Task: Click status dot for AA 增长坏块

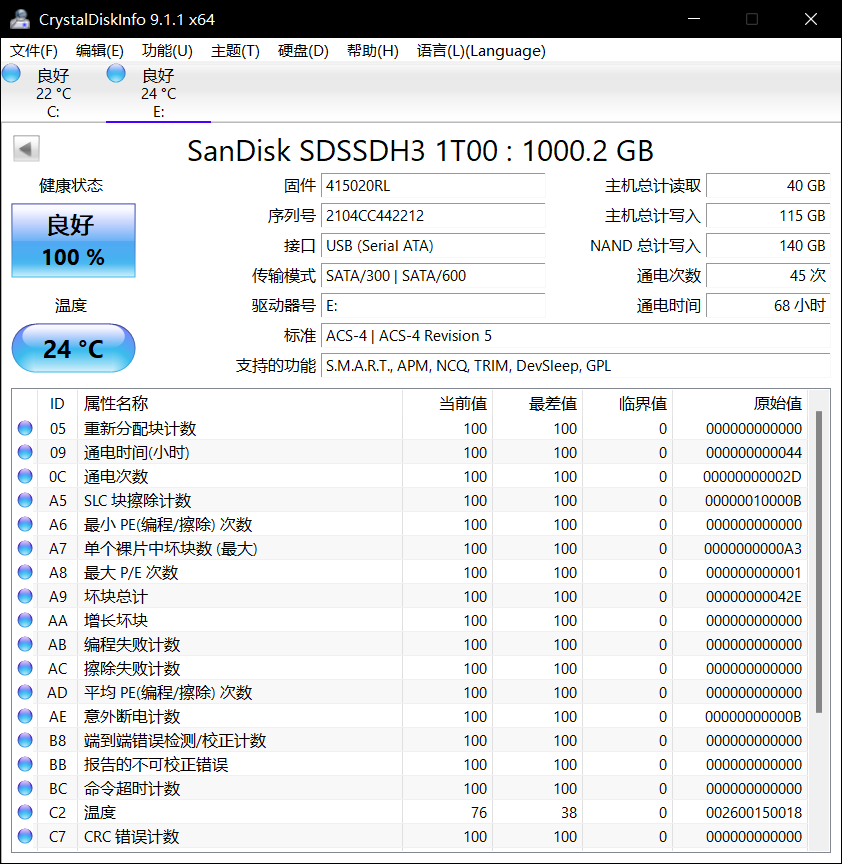Action: (25, 620)
